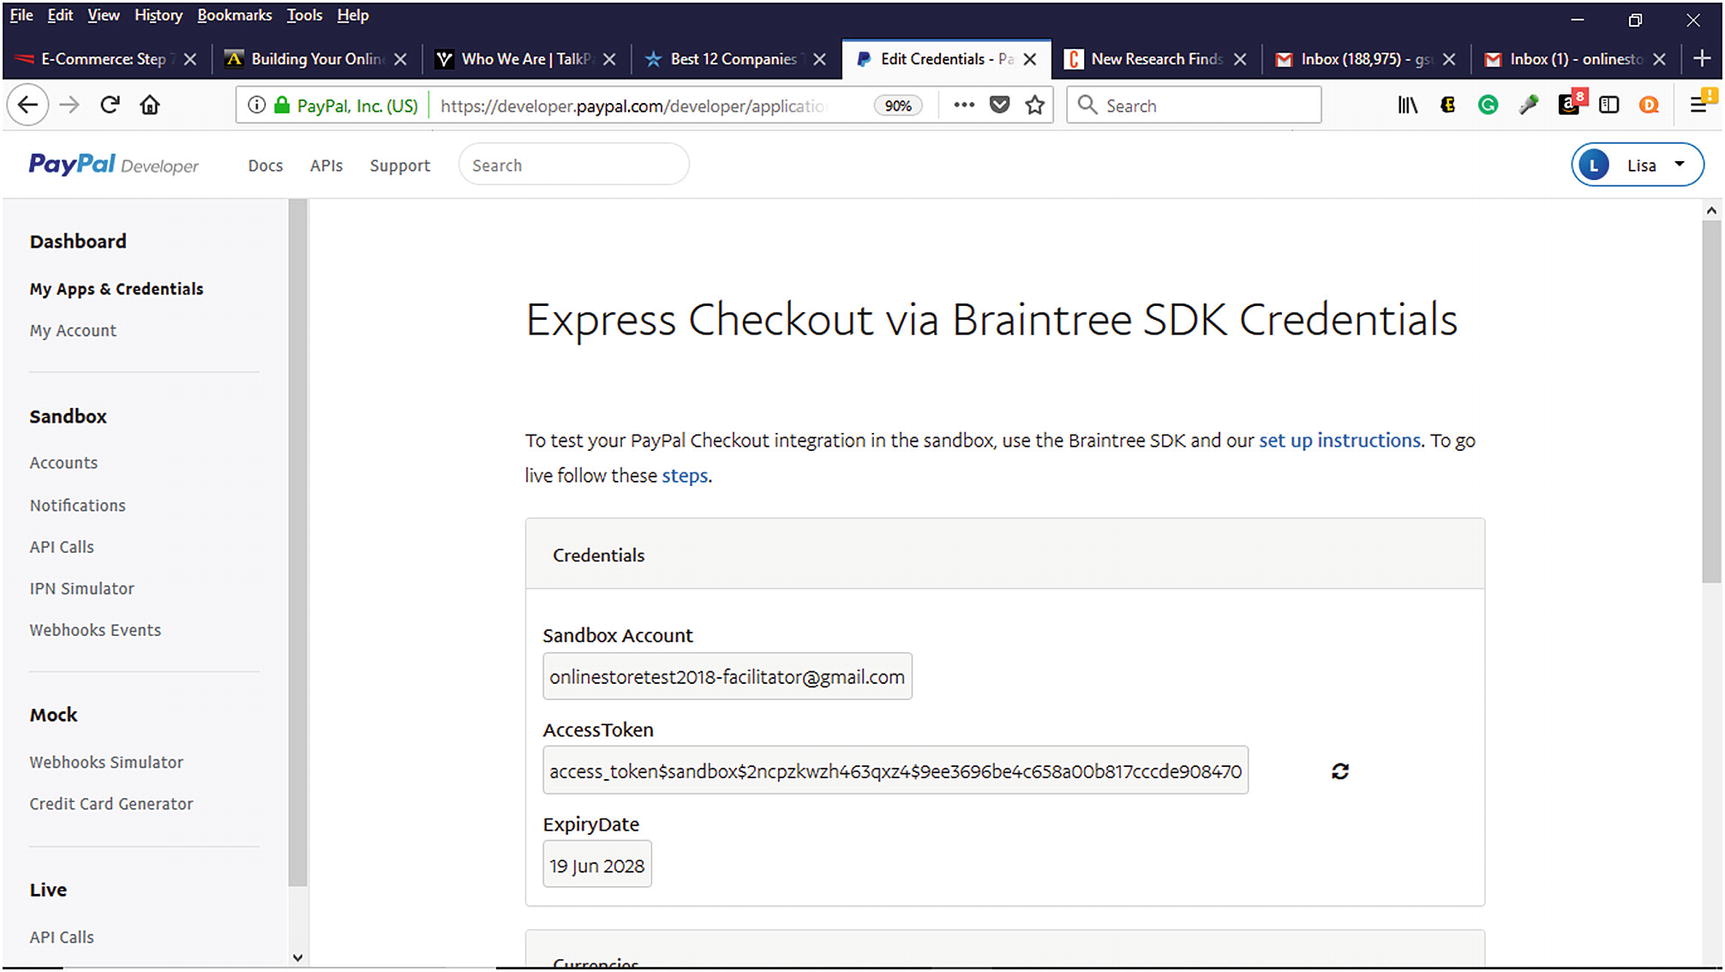Follow the set up instructions link

coord(1339,440)
